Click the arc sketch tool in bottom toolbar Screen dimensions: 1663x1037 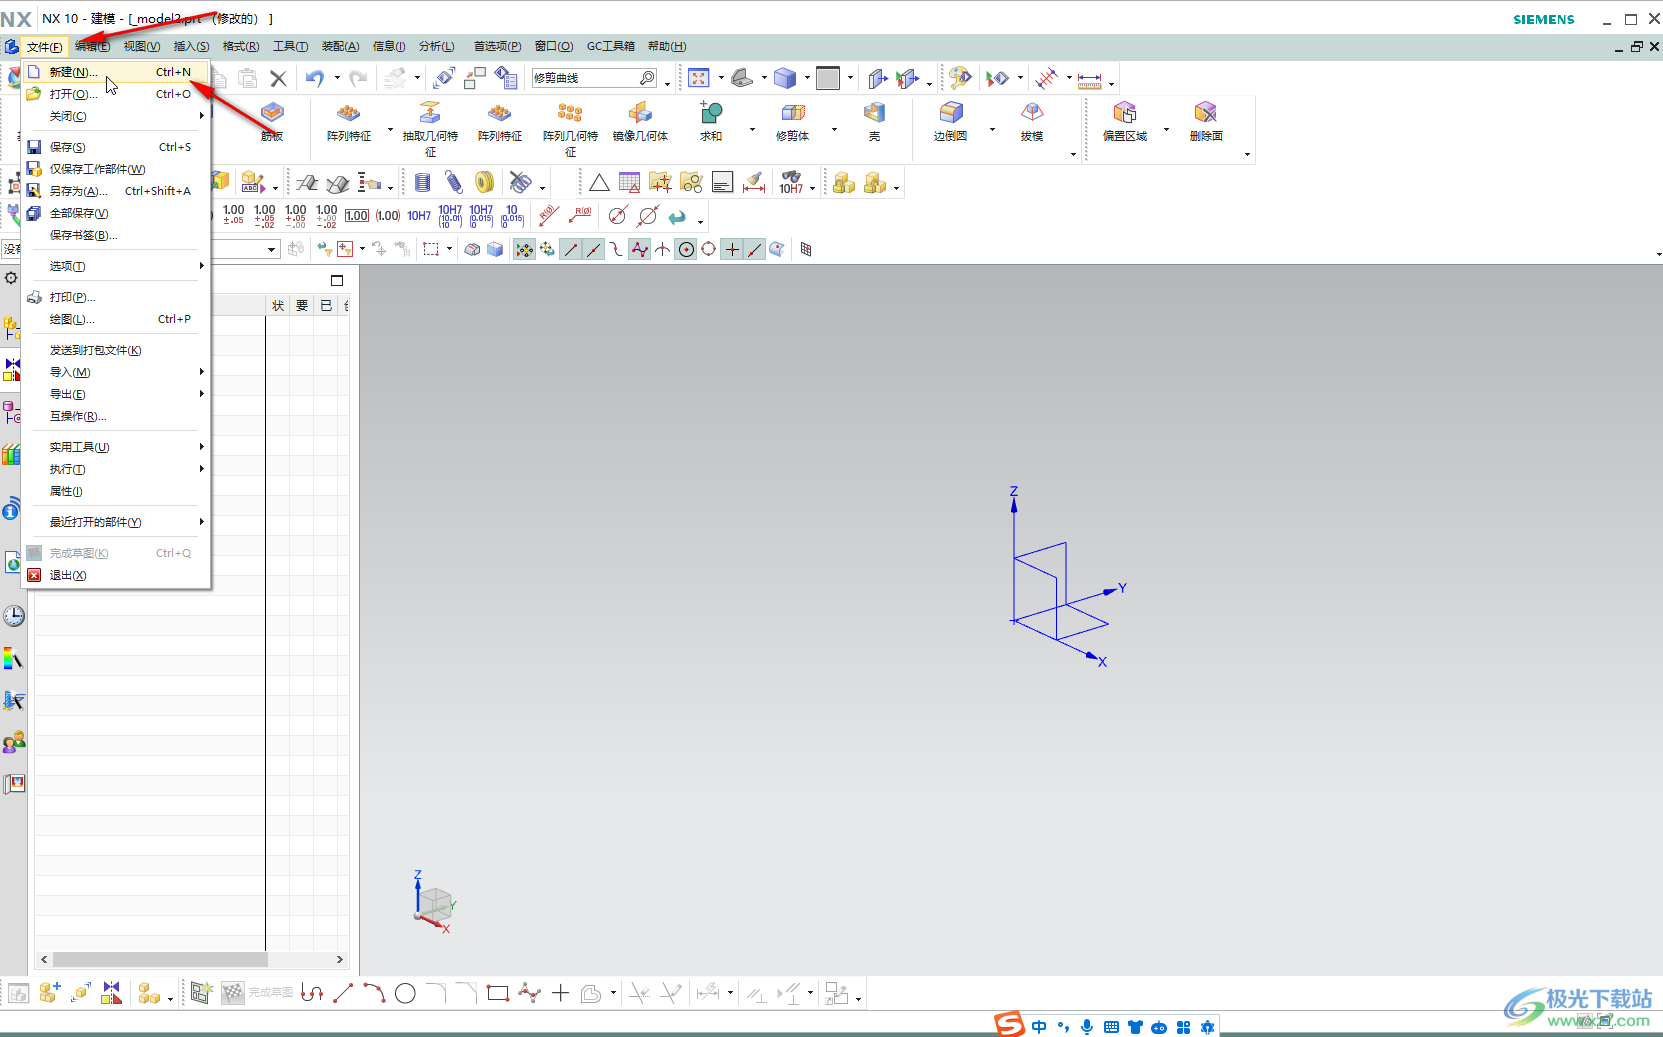point(374,993)
